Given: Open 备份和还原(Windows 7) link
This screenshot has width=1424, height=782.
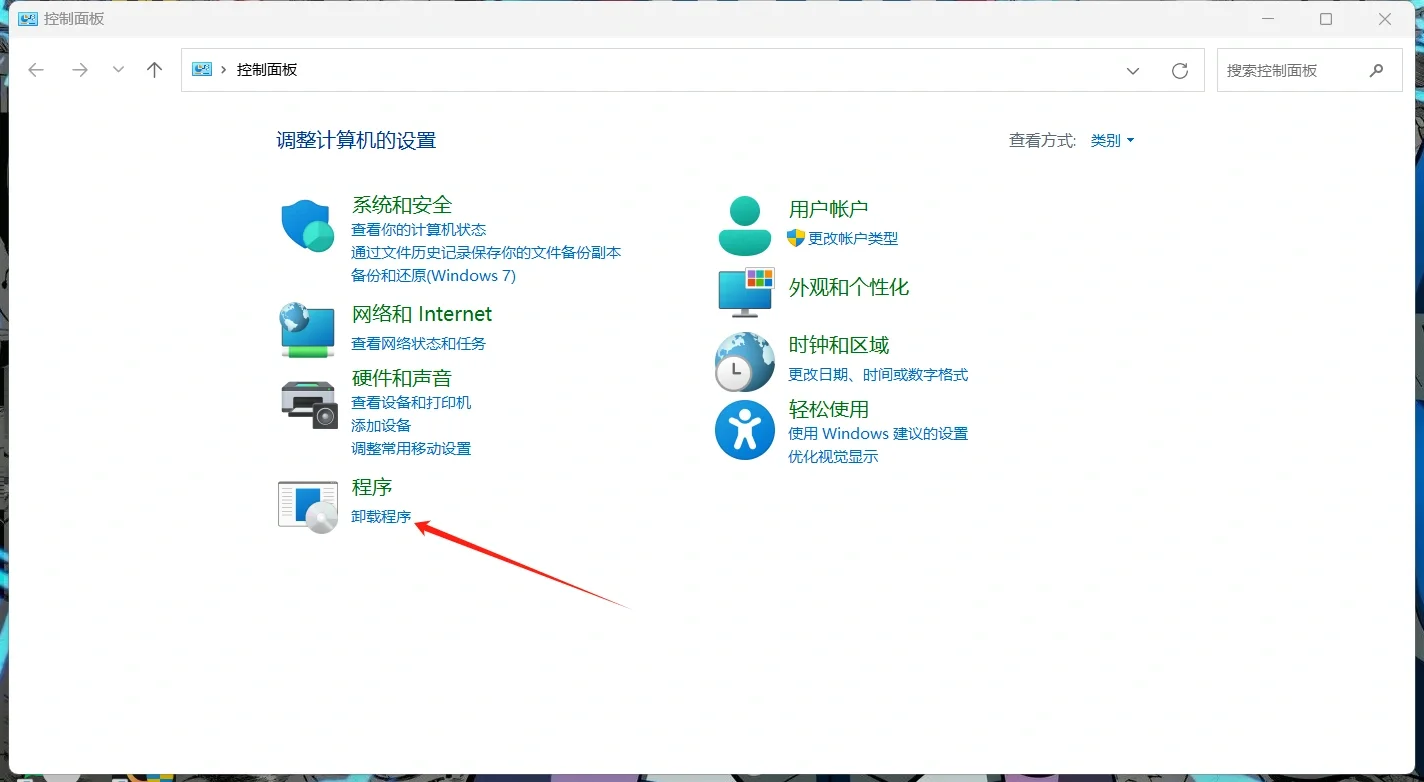Looking at the screenshot, I should 434,275.
